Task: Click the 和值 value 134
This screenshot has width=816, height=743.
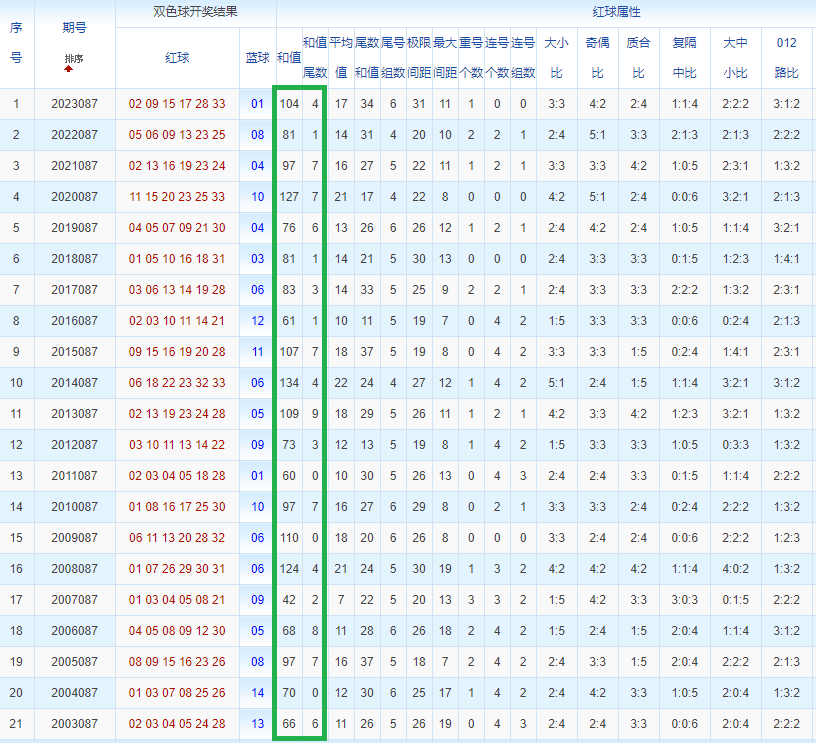Action: (x=289, y=383)
